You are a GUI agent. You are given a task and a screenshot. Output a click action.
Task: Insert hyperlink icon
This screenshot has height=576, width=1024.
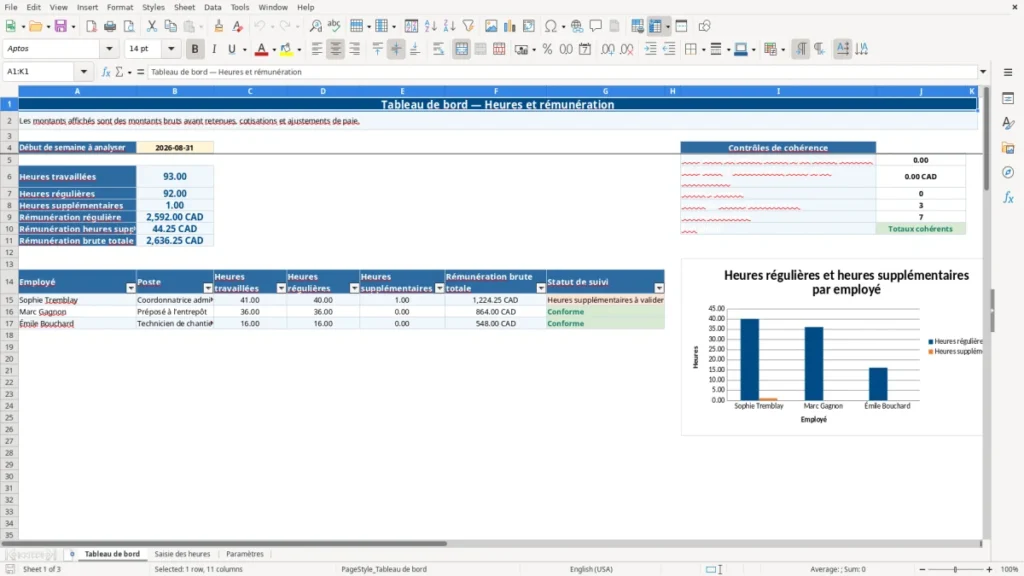click(577, 26)
